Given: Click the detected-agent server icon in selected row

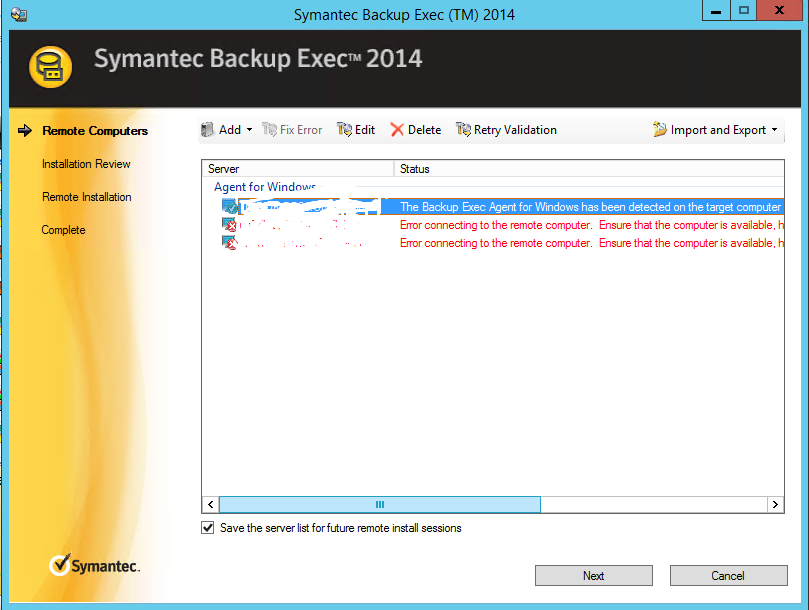Looking at the screenshot, I should tap(230, 206).
